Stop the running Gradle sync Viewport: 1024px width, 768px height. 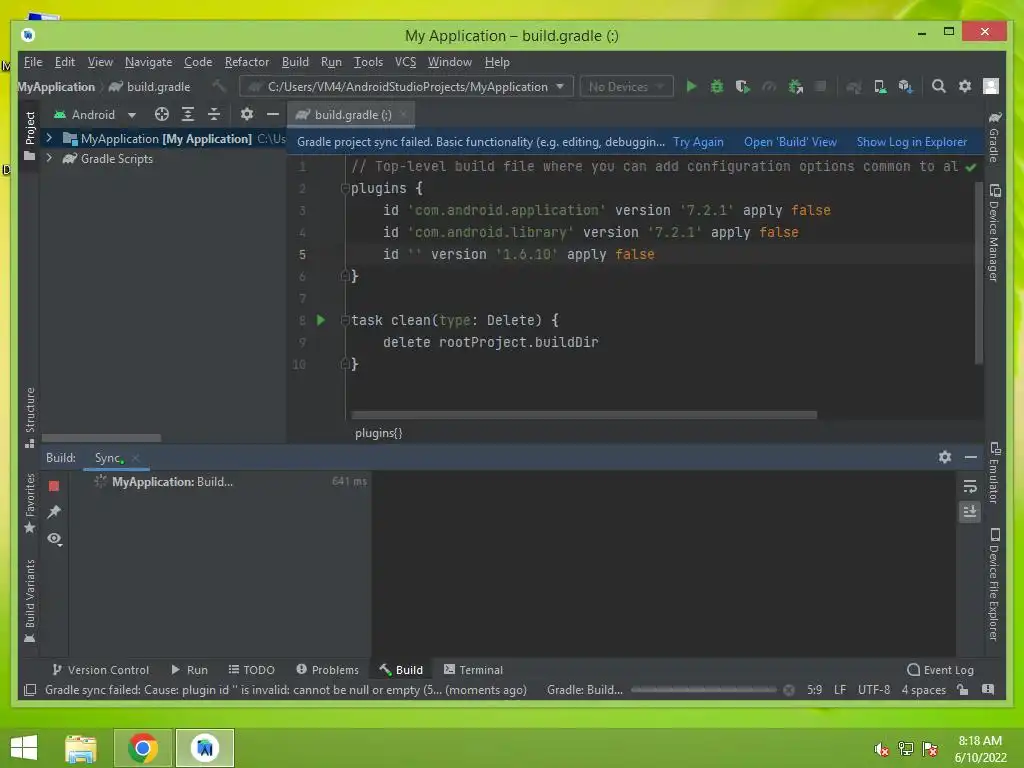point(54,486)
